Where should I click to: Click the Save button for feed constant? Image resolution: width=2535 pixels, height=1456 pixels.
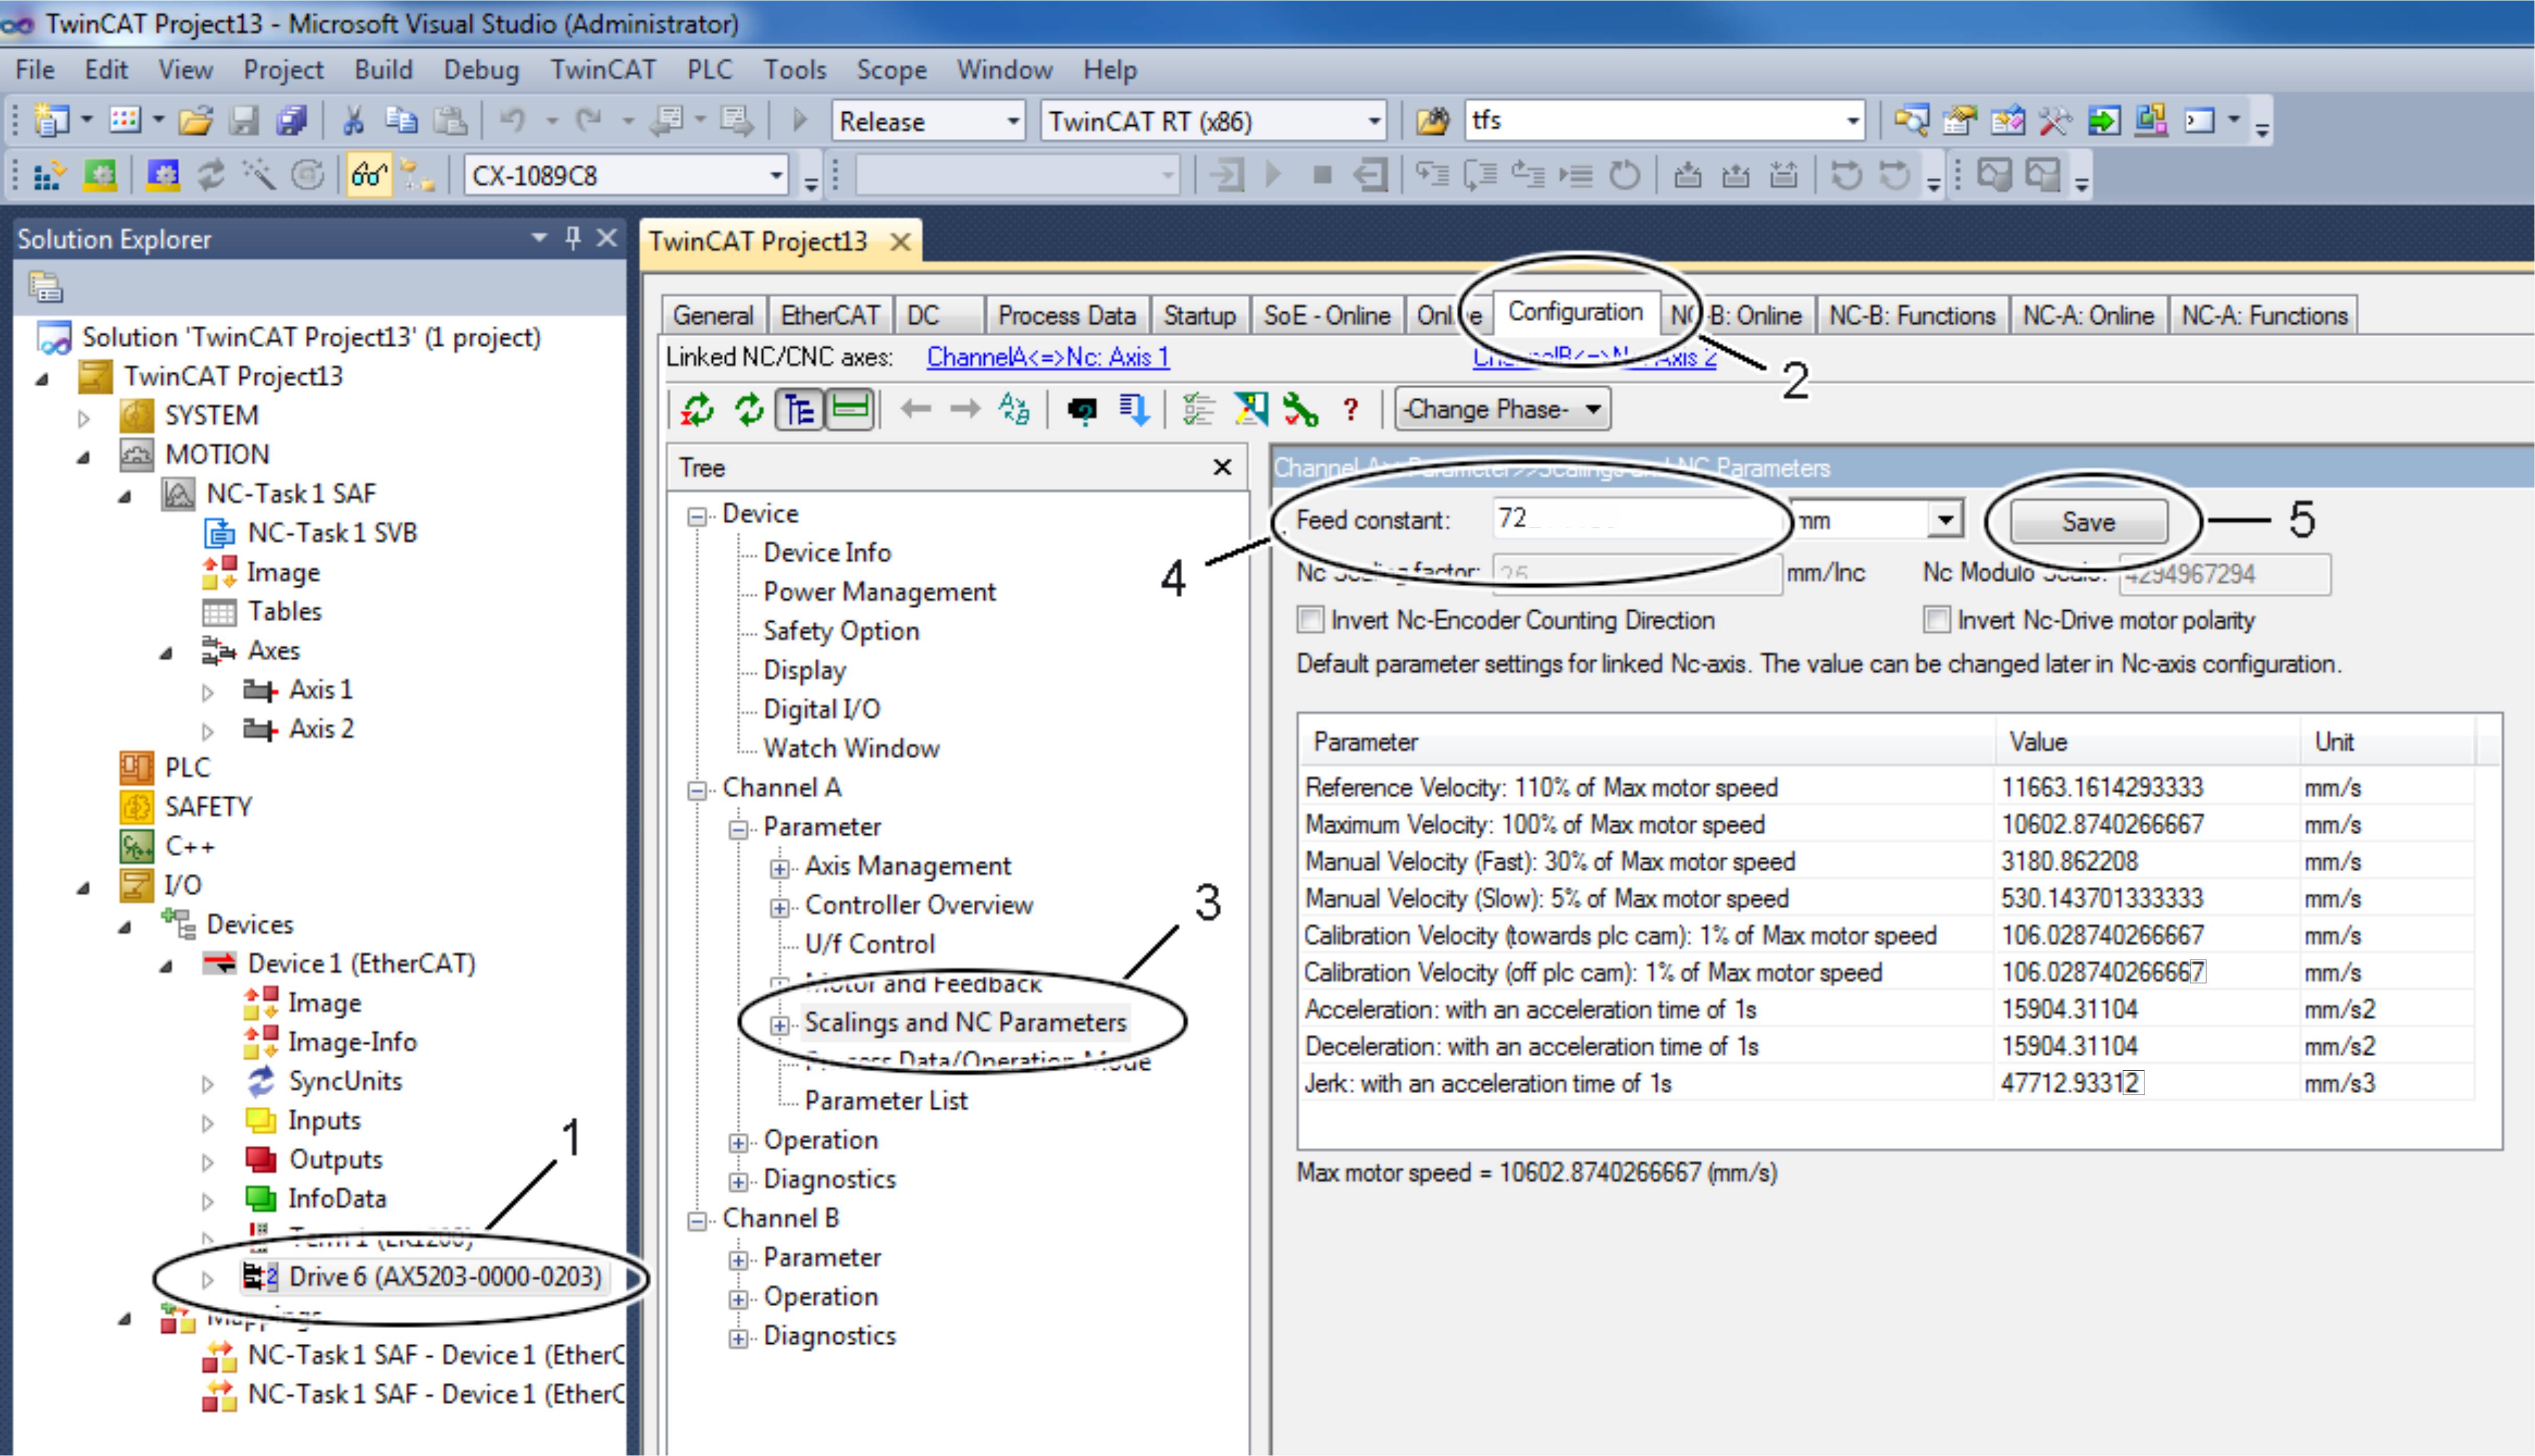click(x=2088, y=521)
